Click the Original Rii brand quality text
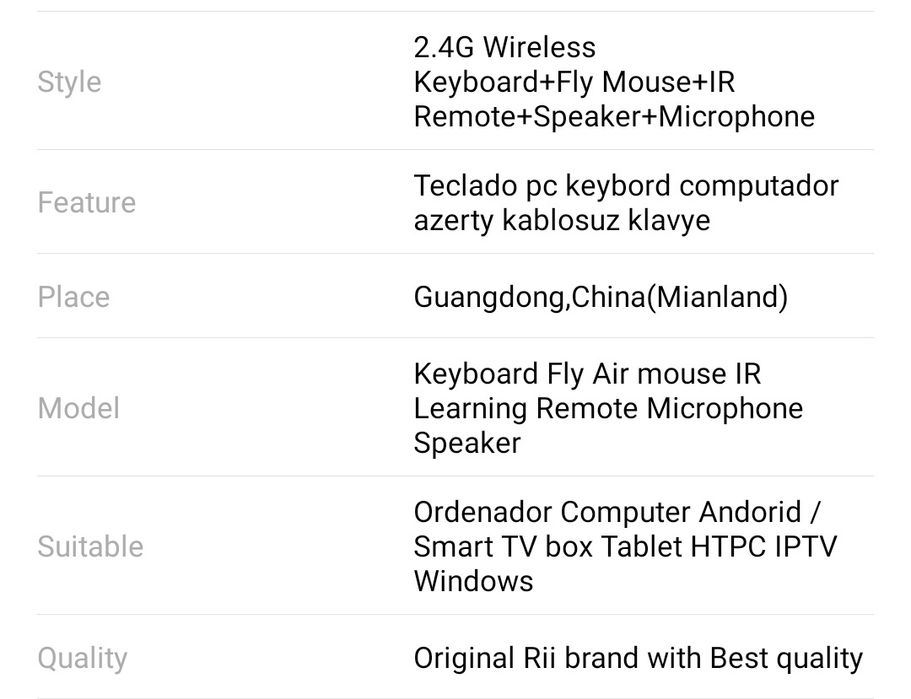Viewport: 911px width, 699px height. (637, 658)
